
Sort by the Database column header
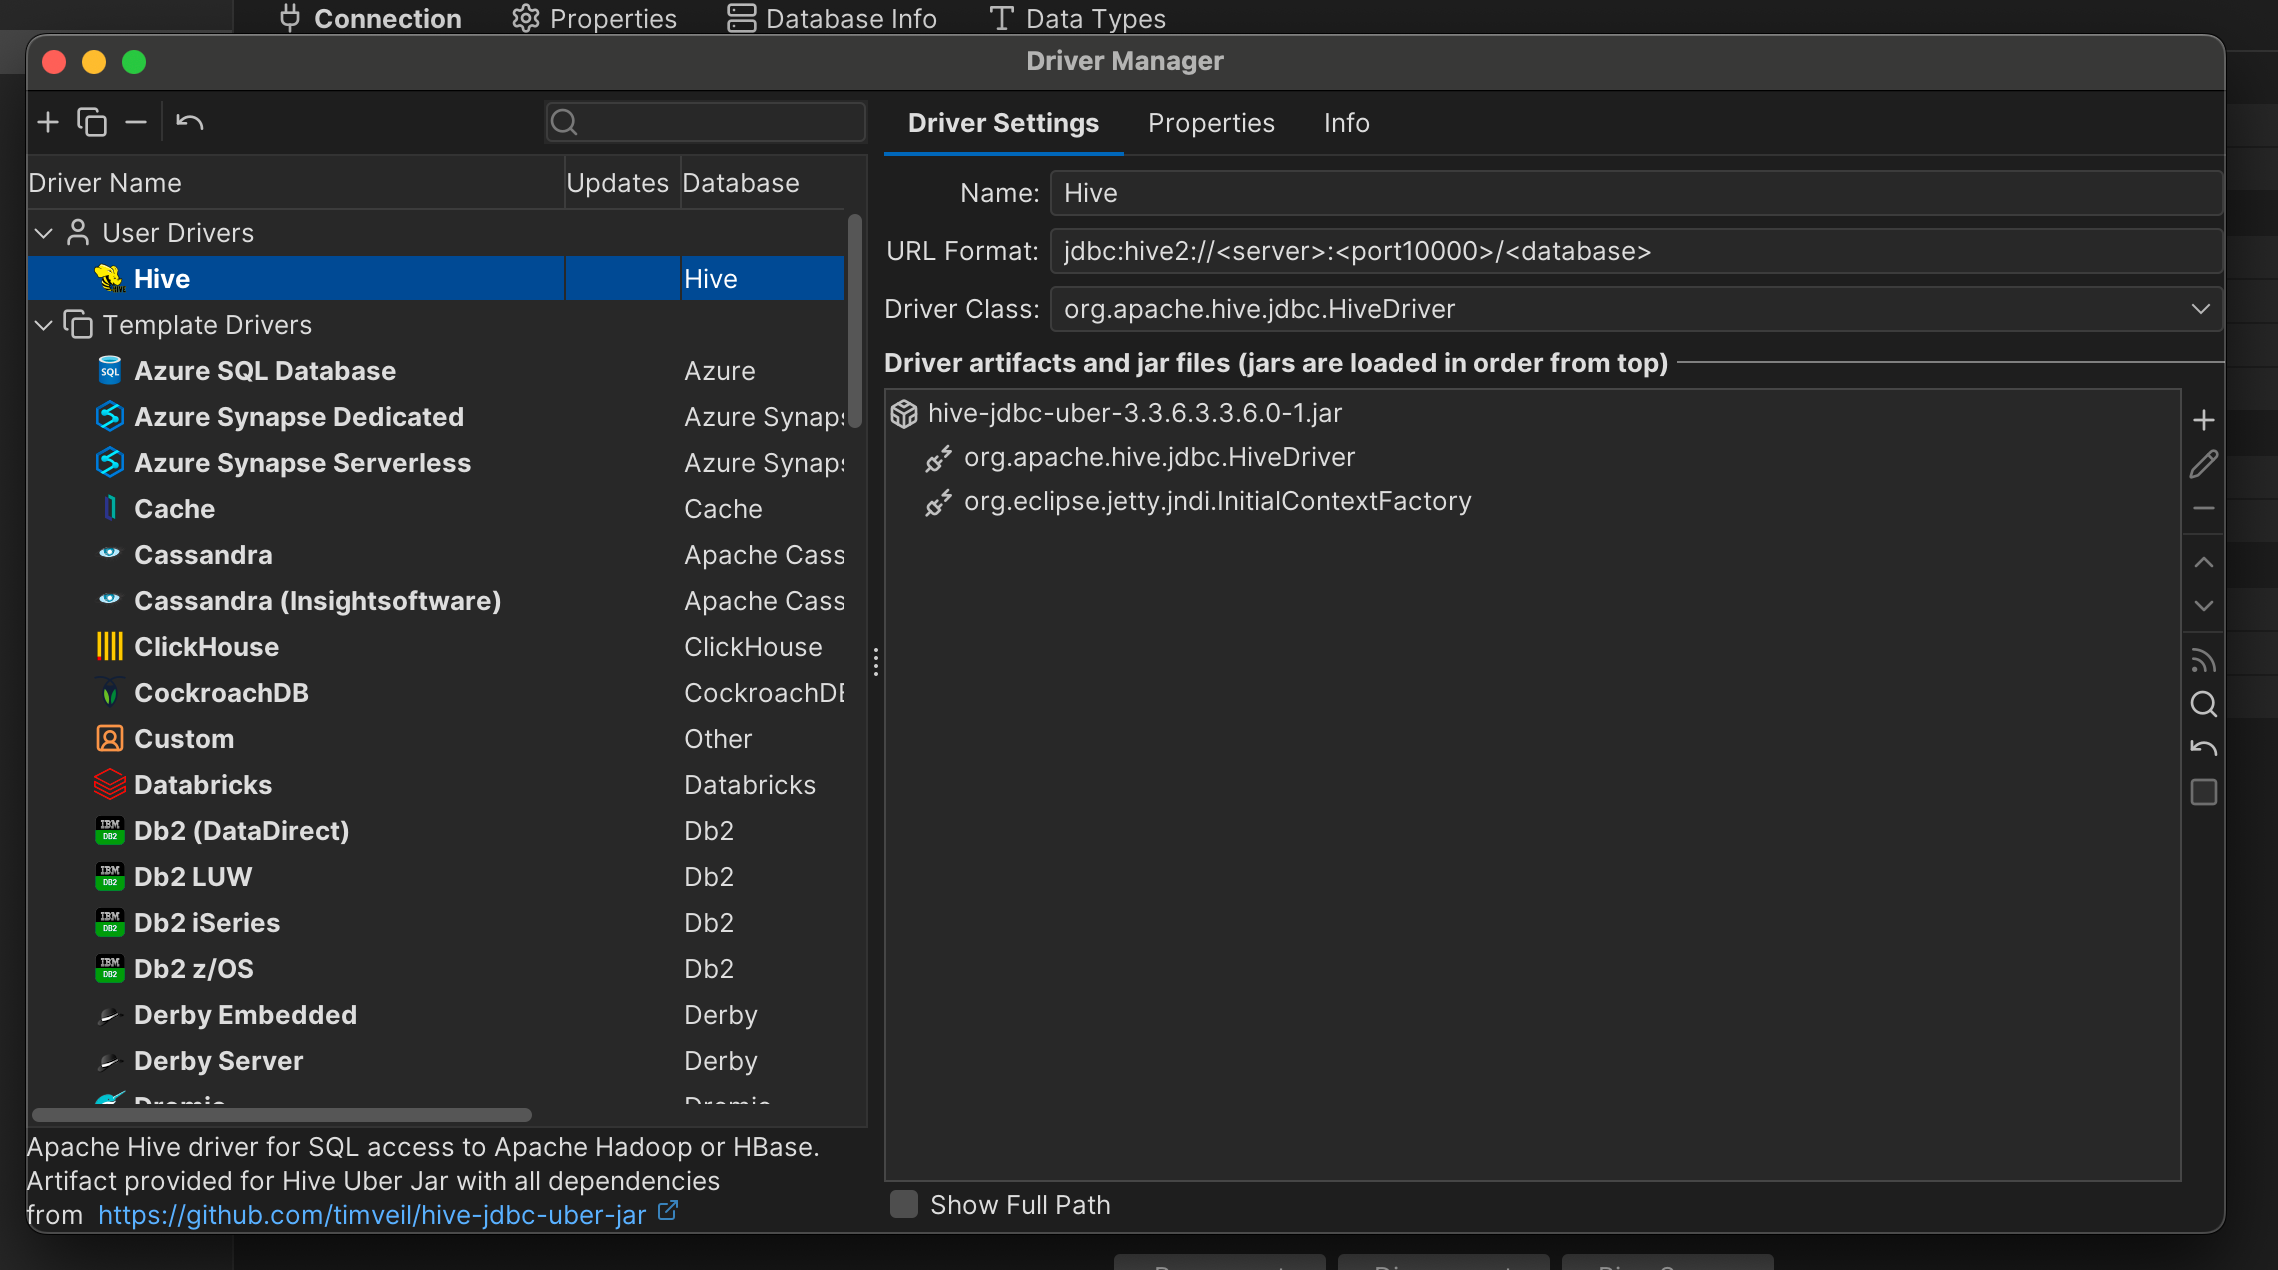click(763, 183)
